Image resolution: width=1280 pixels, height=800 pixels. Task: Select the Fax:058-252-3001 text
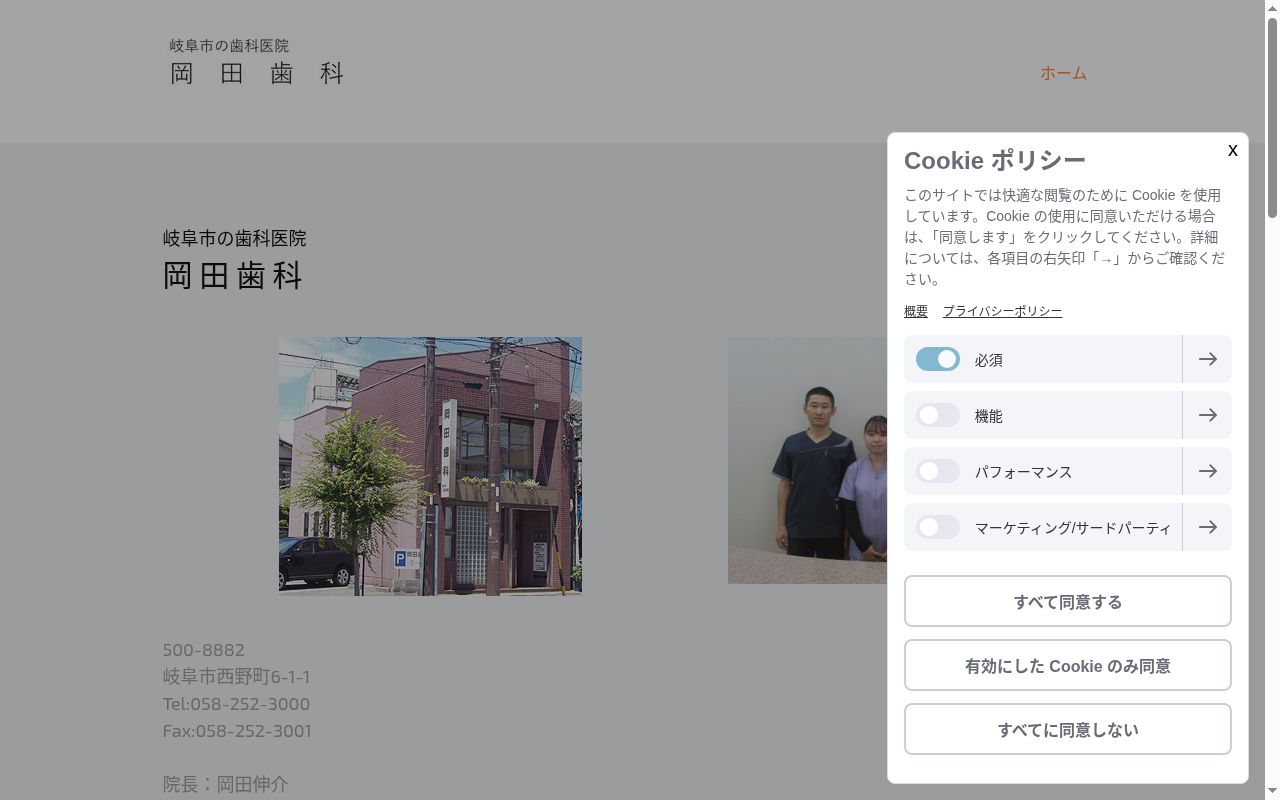click(237, 730)
